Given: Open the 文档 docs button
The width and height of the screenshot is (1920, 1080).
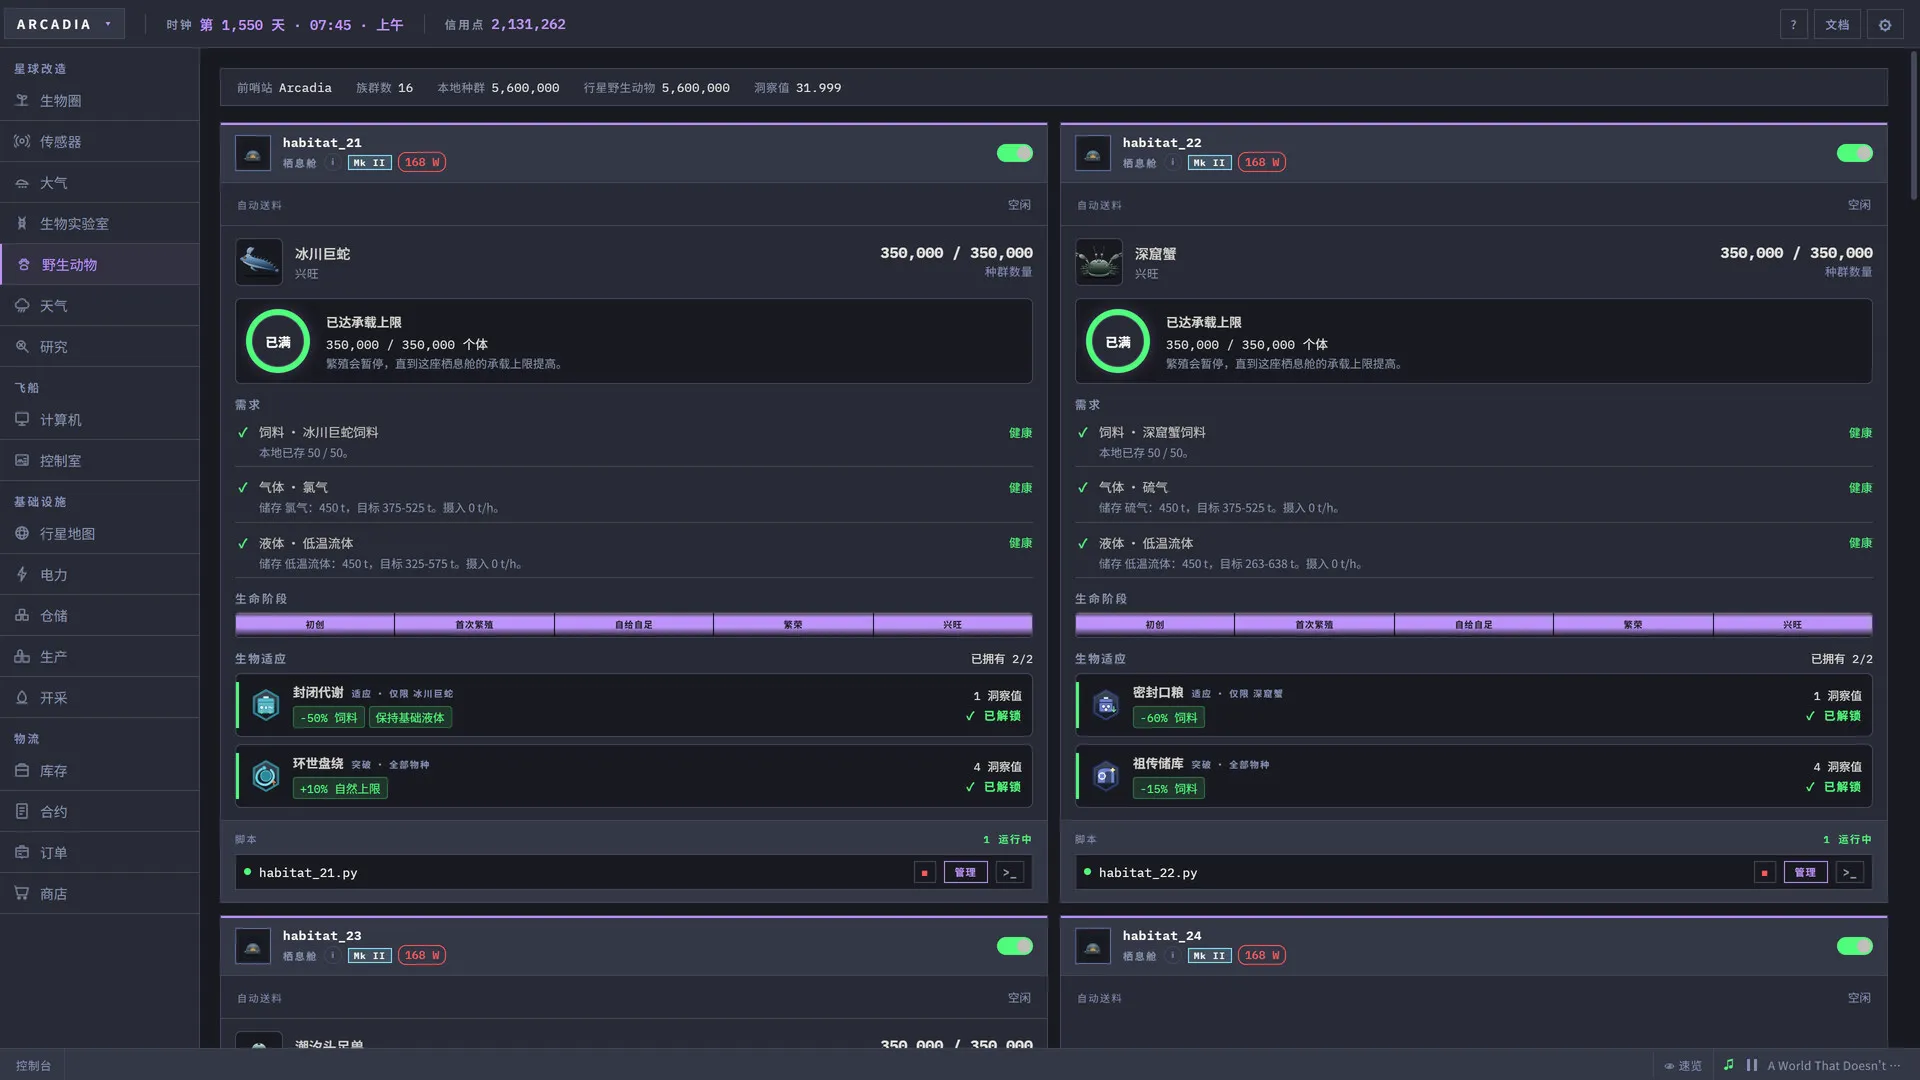Looking at the screenshot, I should [x=1837, y=24].
